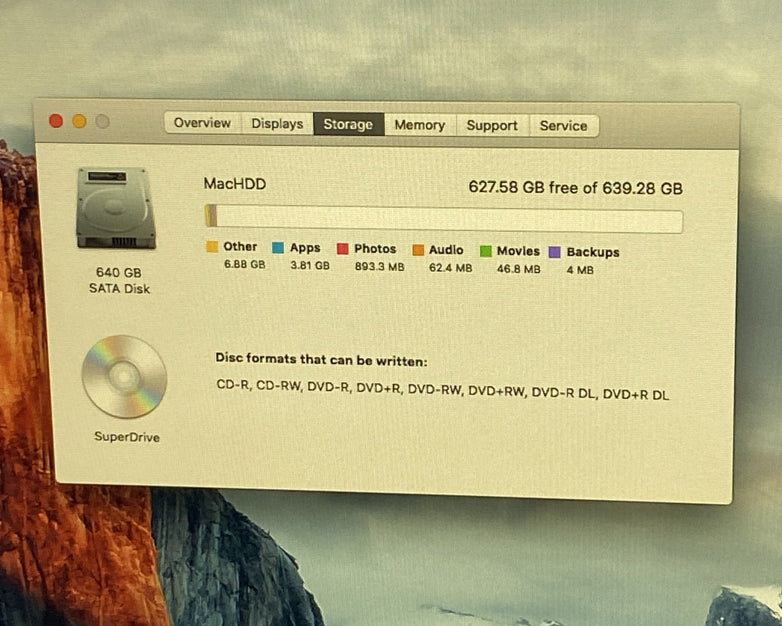Click the MacHDD volume name
Image resolution: width=782 pixels, height=626 pixels.
point(235,184)
